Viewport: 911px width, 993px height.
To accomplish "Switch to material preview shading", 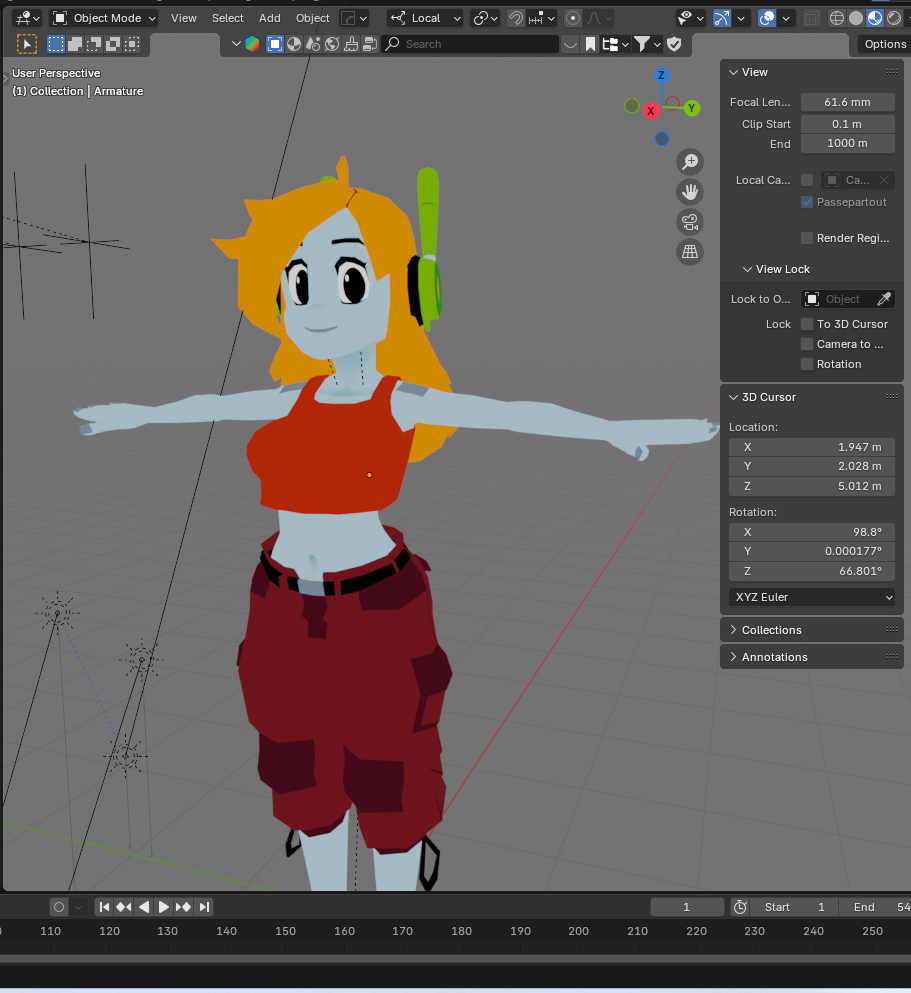I will point(875,18).
